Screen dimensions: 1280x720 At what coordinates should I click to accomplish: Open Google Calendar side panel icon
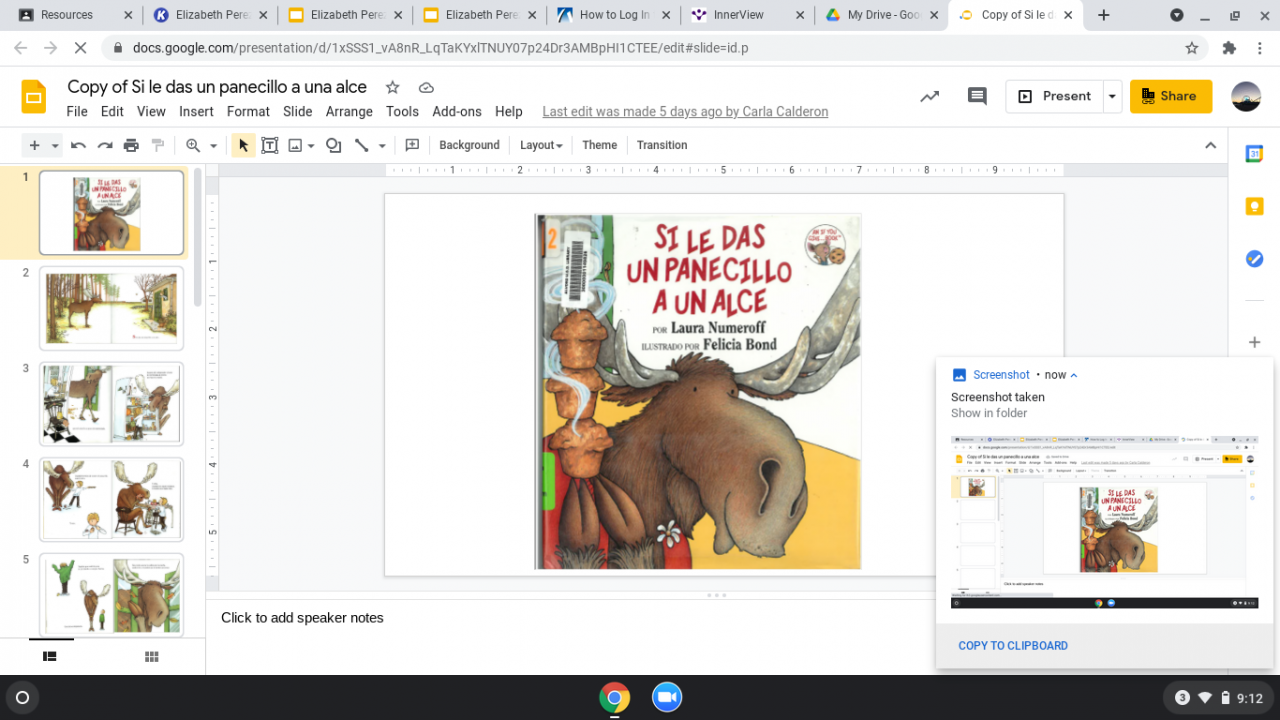tap(1254, 154)
